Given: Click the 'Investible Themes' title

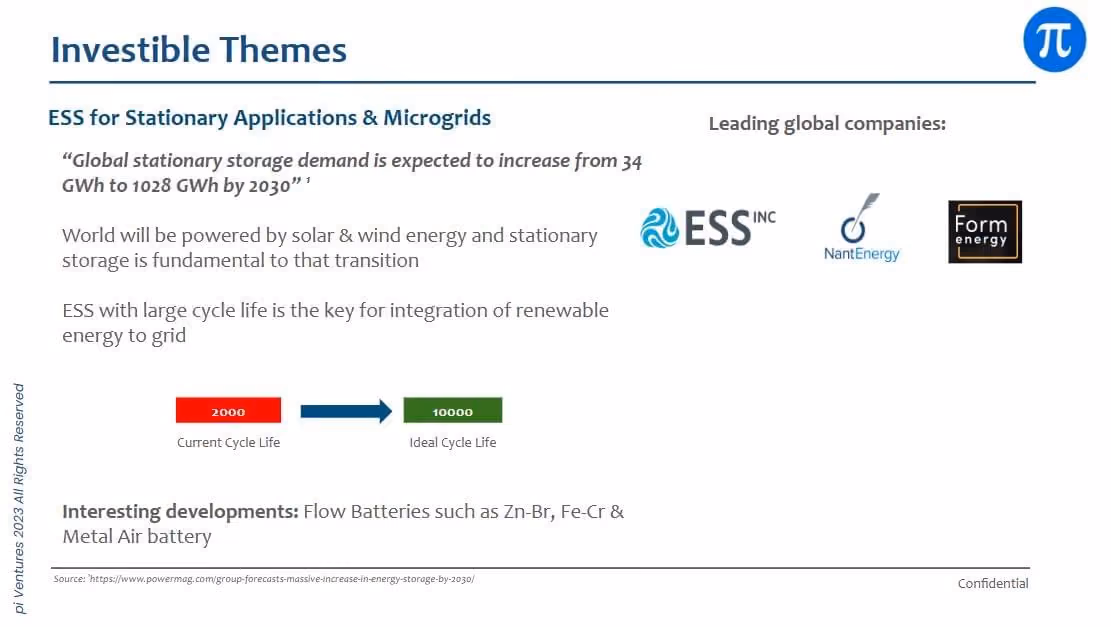Looking at the screenshot, I should (x=199, y=50).
